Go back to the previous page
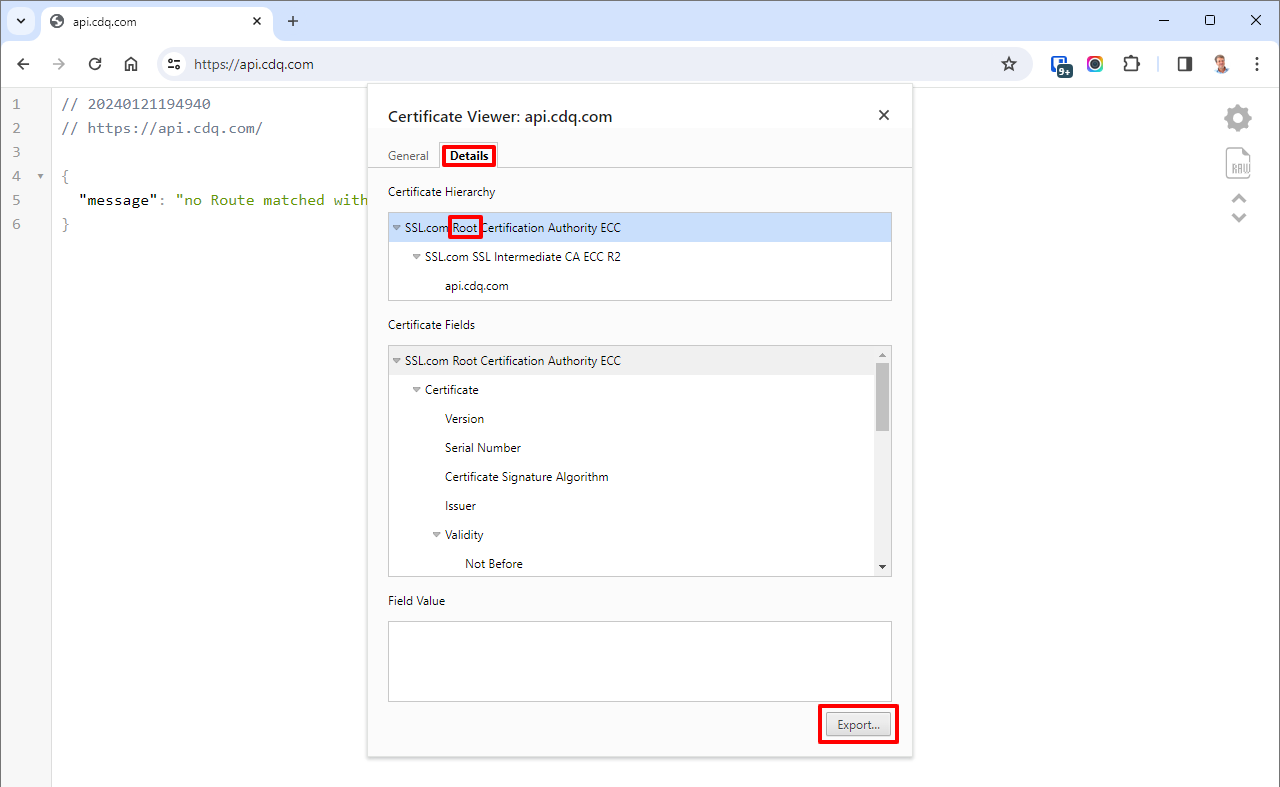Viewport: 1280px width, 787px height. coord(24,64)
